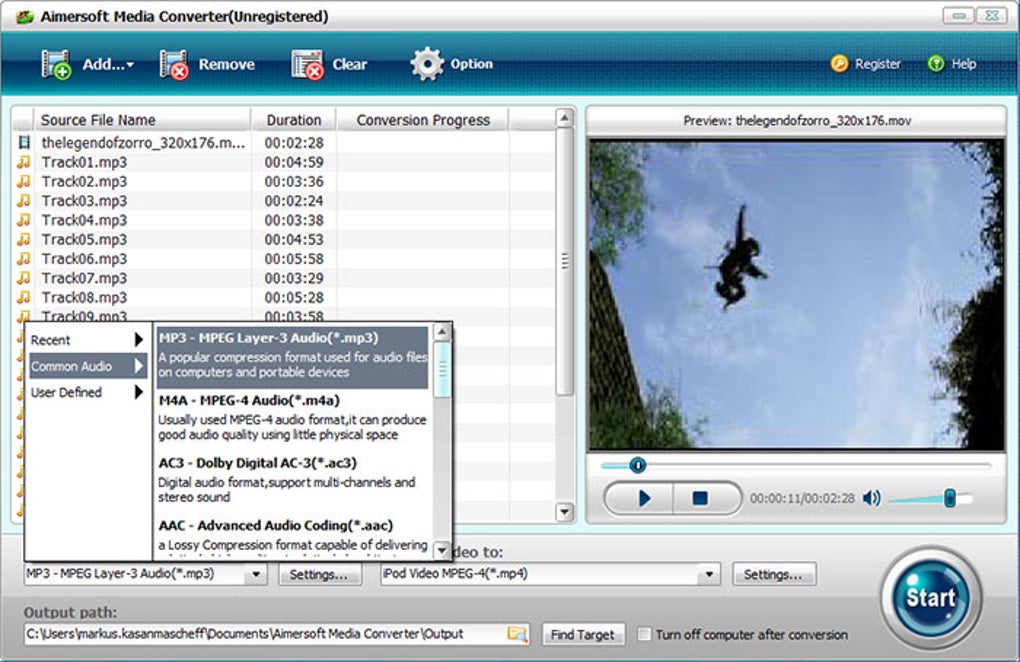Click file list scroll up arrow

(x=565, y=118)
